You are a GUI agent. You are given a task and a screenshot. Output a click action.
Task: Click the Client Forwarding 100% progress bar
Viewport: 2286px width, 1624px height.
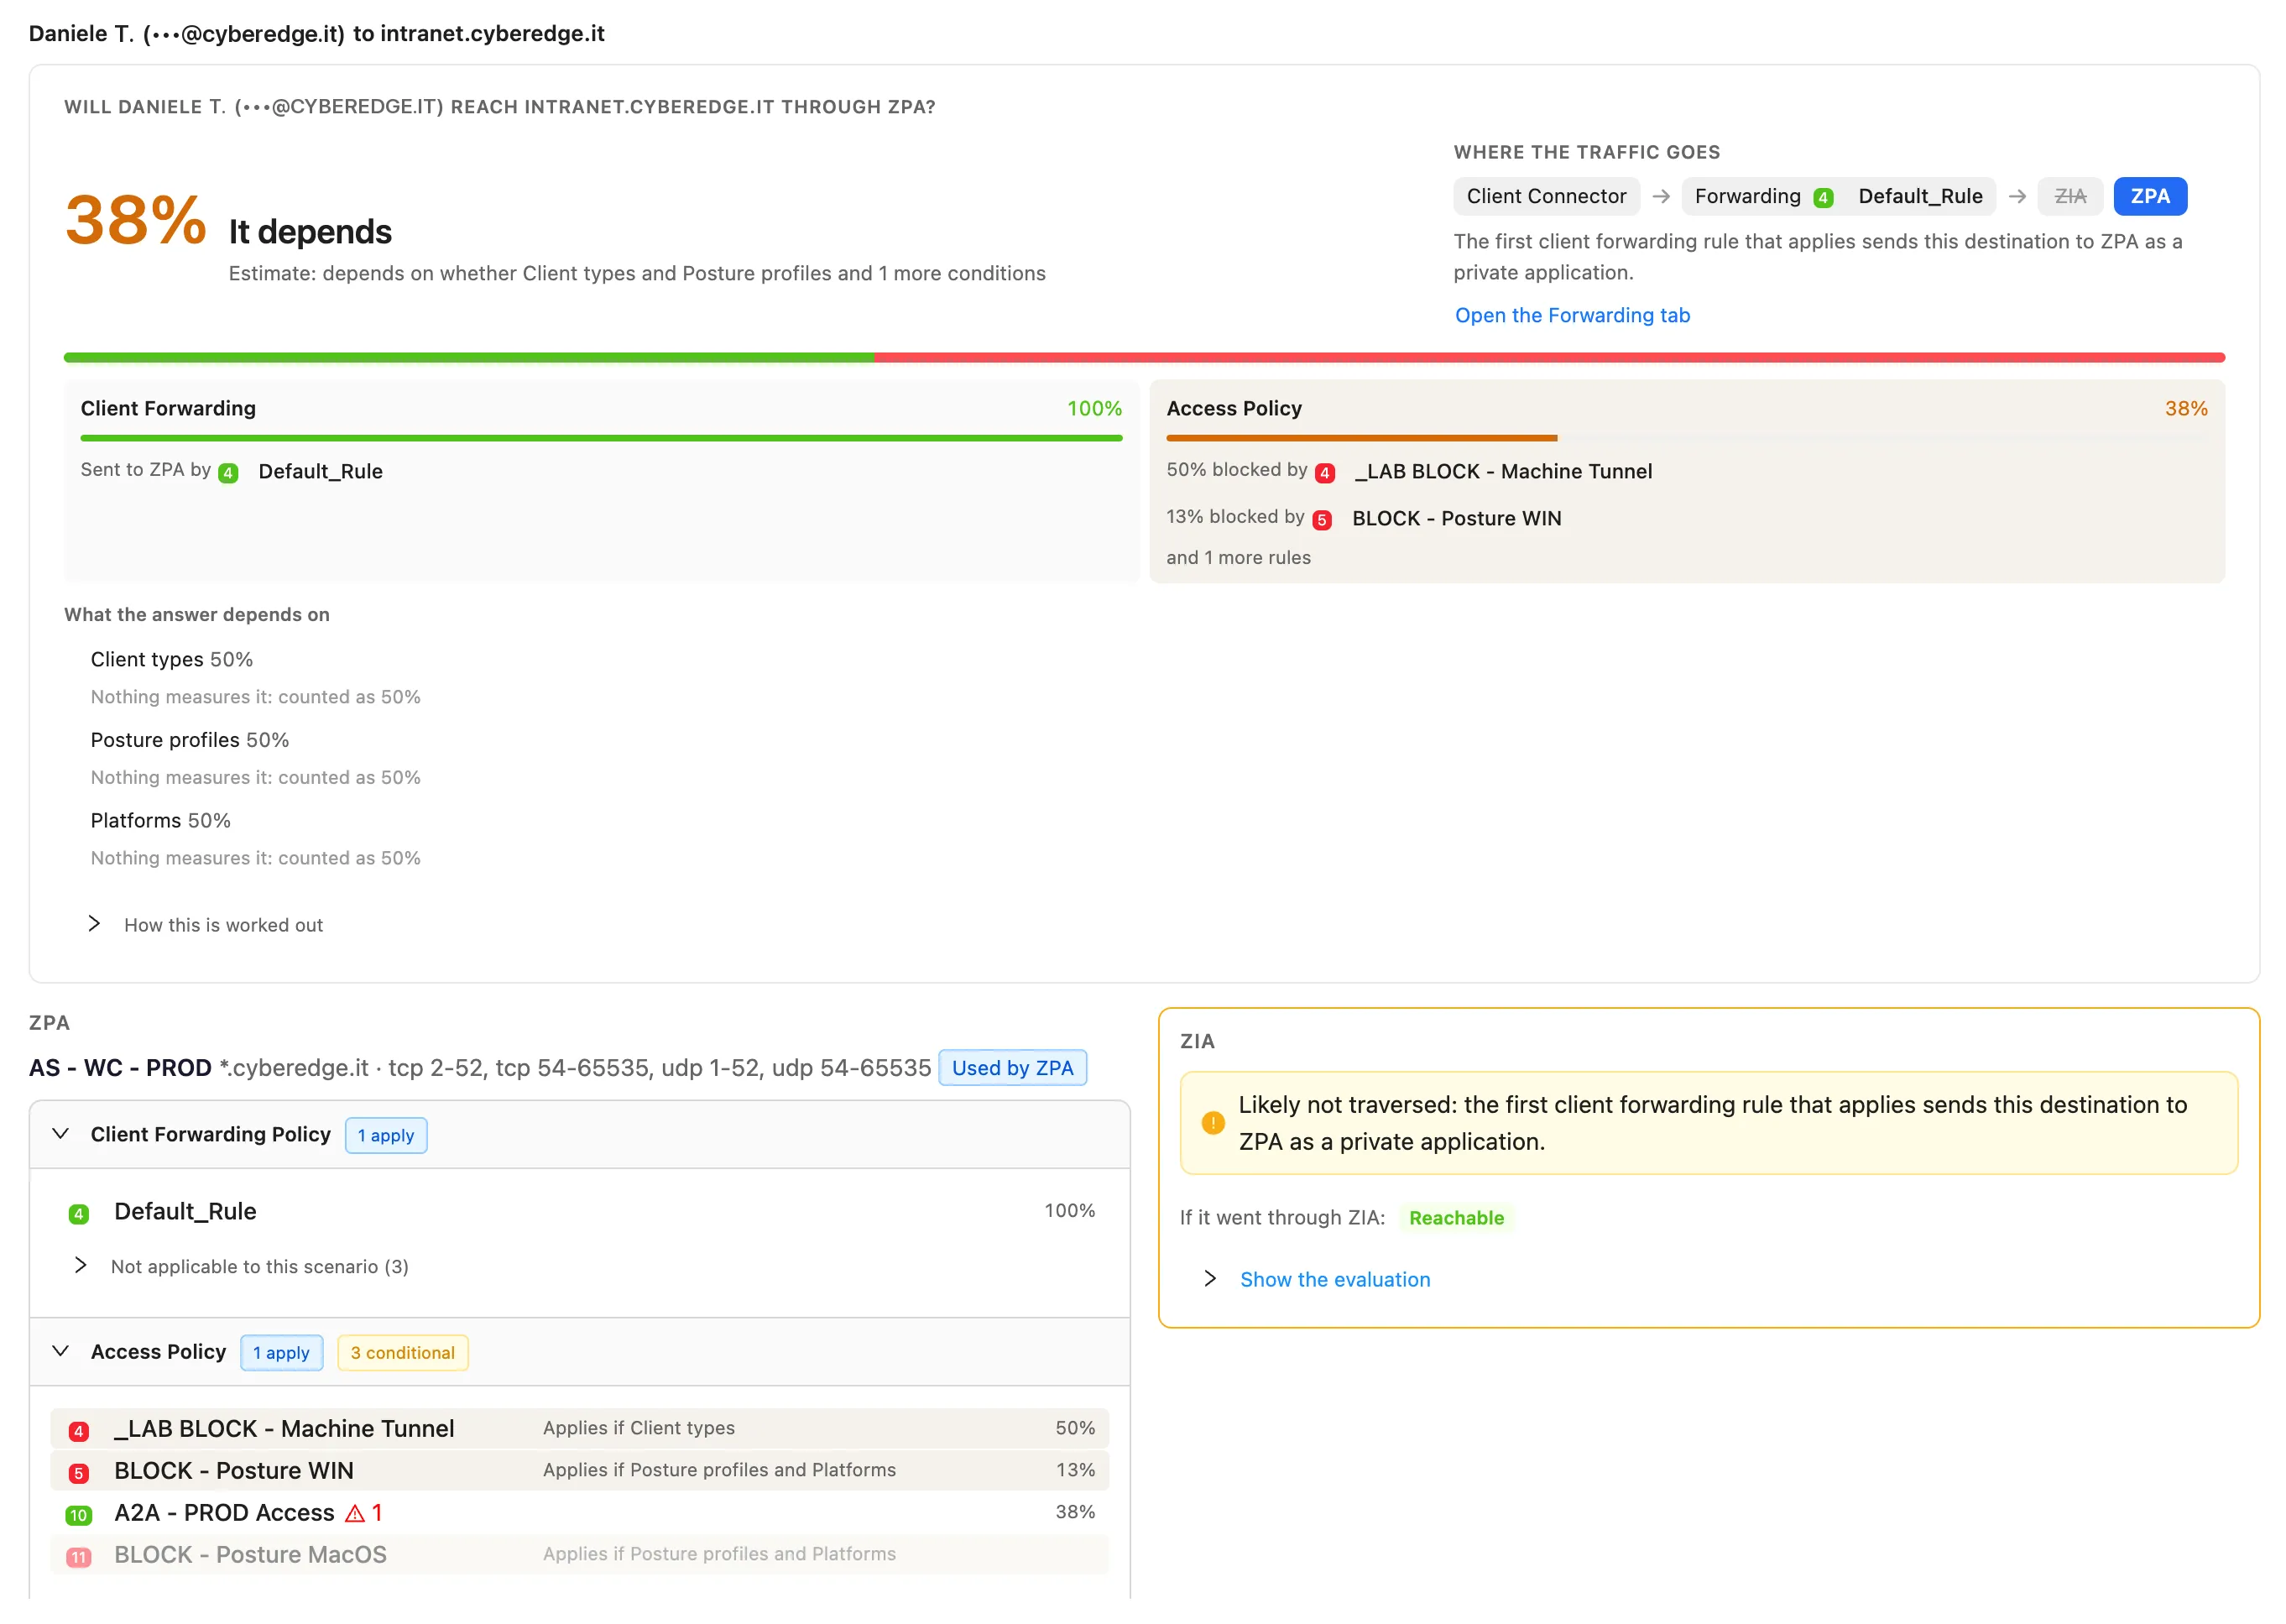click(601, 438)
